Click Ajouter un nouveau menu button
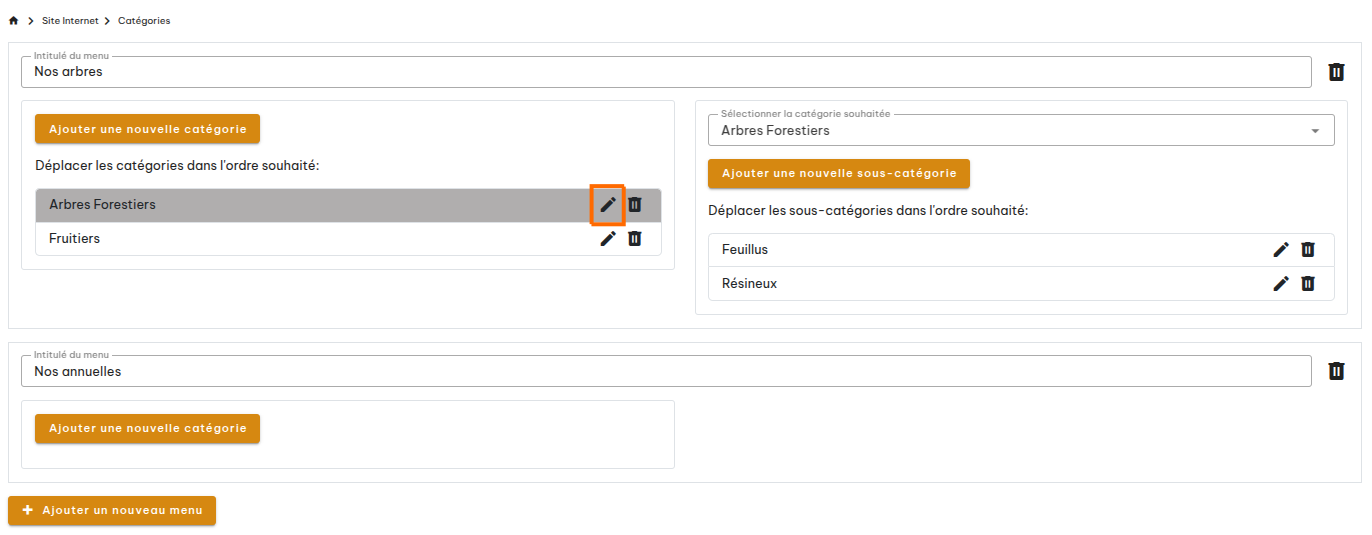Viewport: 1372px width, 535px height. pos(112,510)
